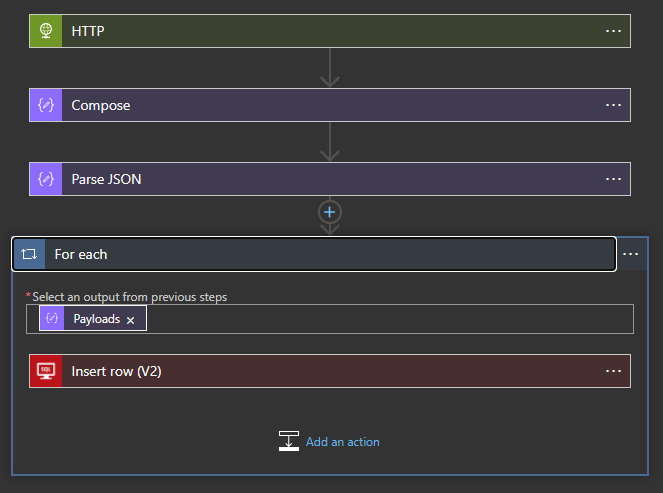663x493 pixels.
Task: Expand the Compose action card
Action: [330, 105]
